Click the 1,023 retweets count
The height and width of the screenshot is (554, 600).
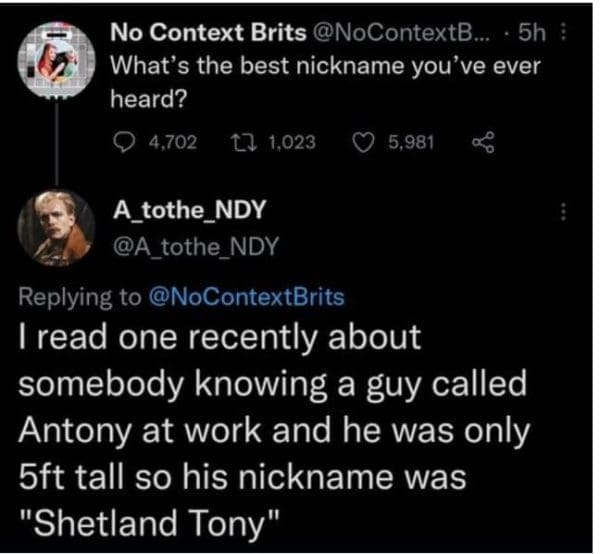[291, 142]
